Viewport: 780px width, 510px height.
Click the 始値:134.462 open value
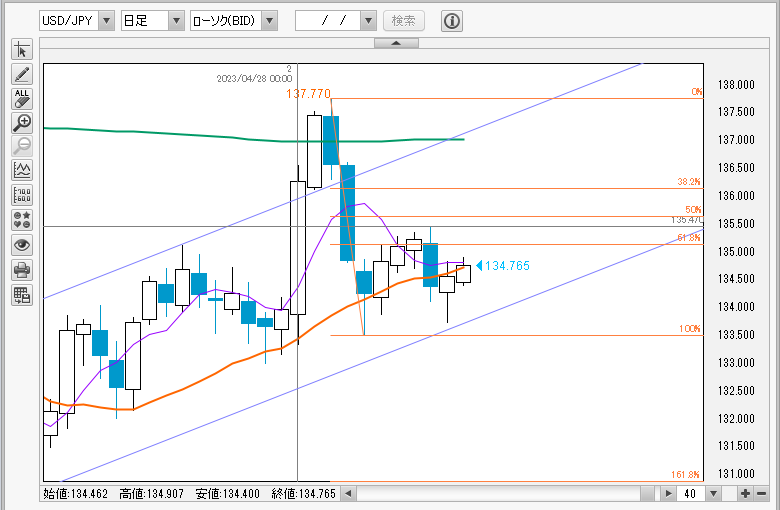point(76,494)
